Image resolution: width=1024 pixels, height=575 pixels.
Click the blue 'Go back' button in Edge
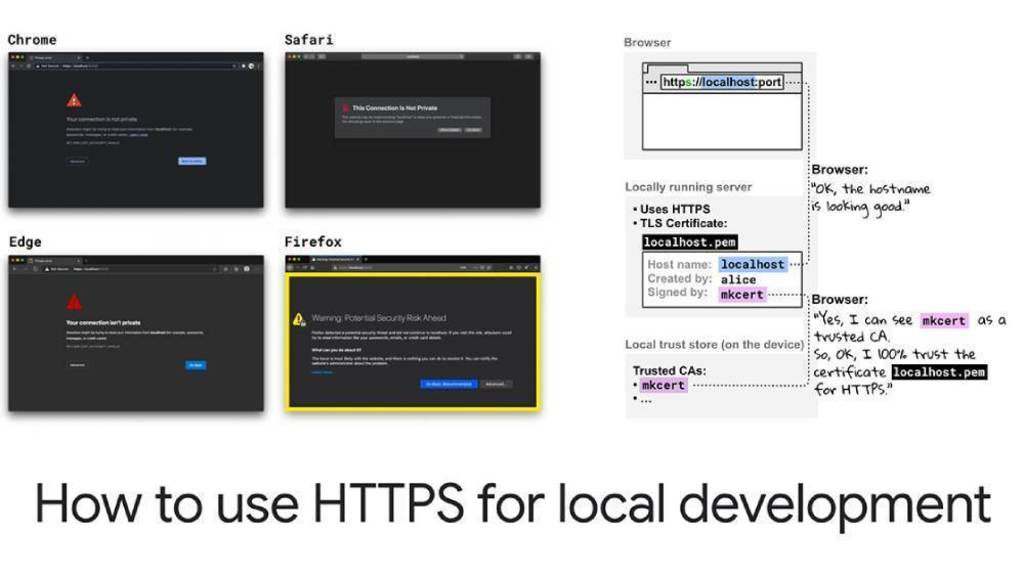[x=196, y=365]
